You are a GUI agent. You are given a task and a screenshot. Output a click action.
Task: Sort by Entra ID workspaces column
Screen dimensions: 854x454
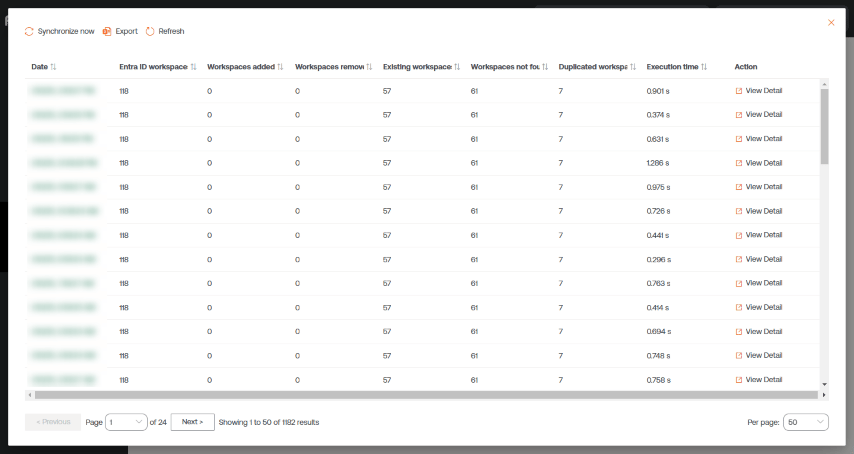(193, 67)
